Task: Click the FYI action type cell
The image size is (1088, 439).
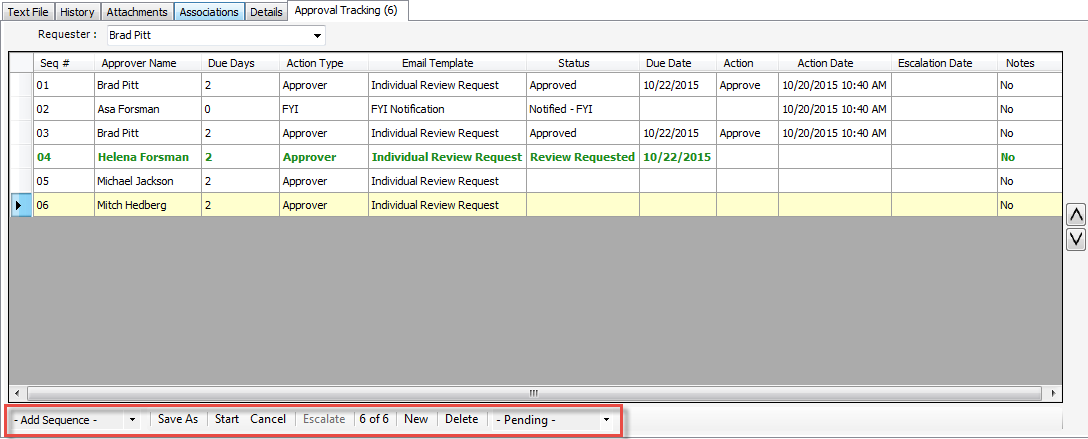Action: click(x=323, y=109)
